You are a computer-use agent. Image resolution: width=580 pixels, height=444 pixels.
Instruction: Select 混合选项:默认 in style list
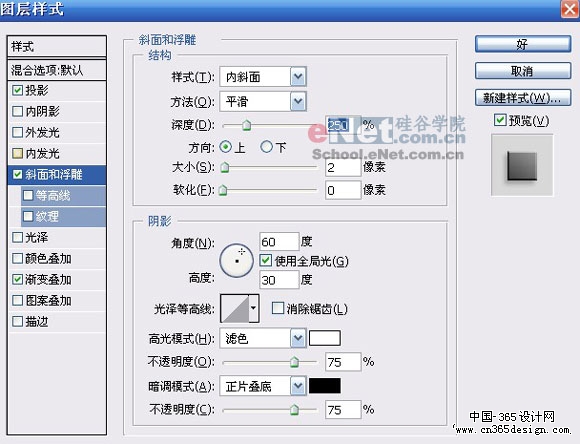tap(57, 70)
